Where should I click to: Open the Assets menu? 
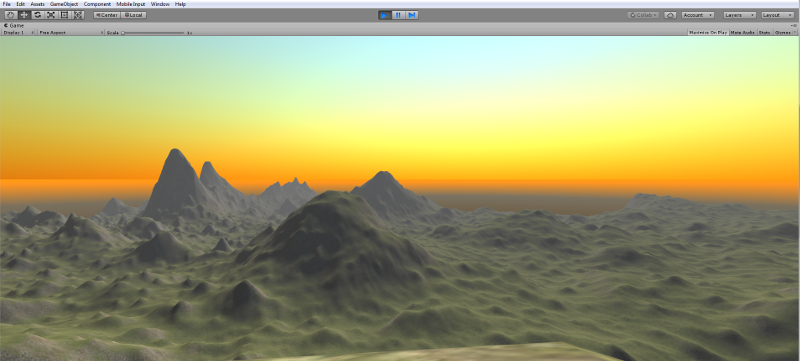37,4
